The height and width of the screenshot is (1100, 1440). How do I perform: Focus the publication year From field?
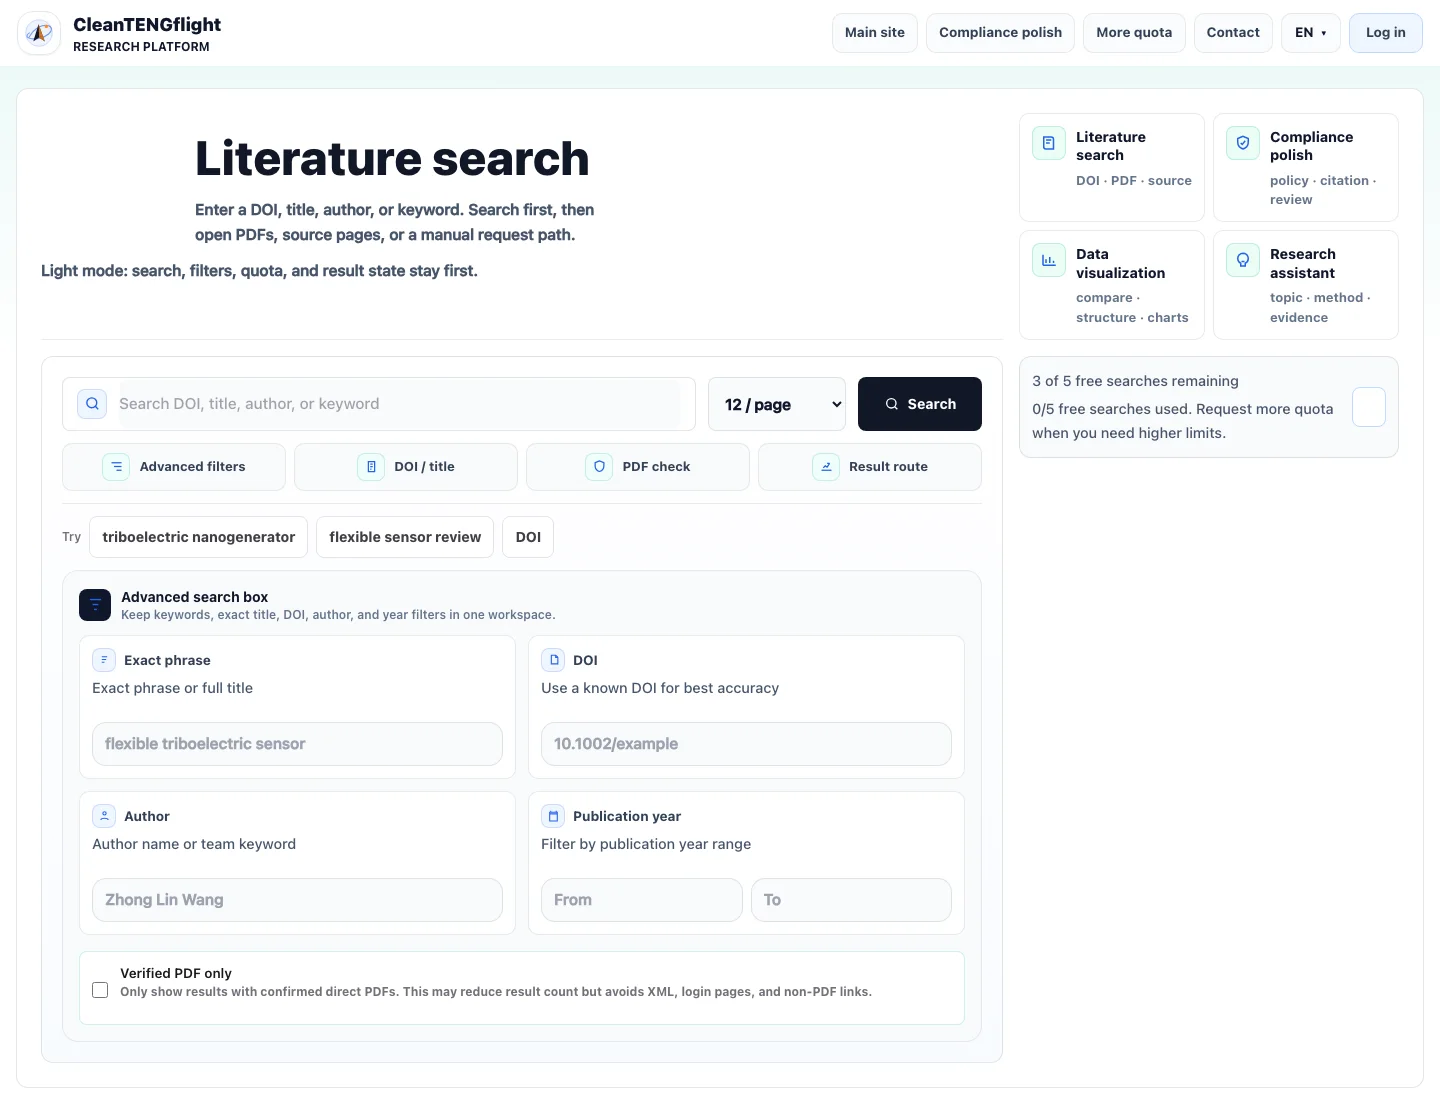click(x=642, y=900)
